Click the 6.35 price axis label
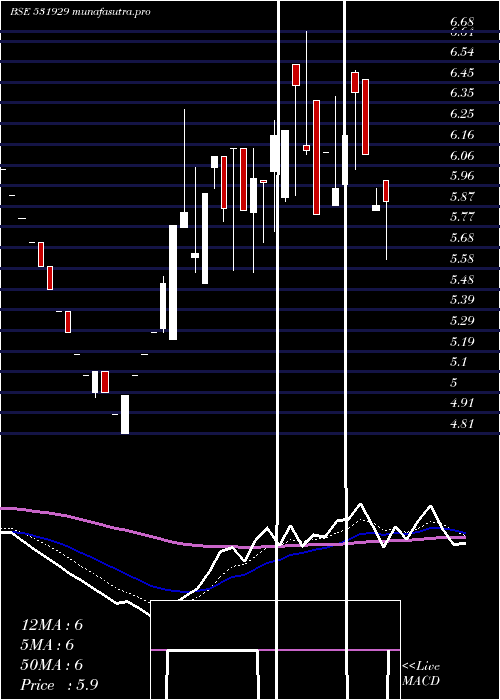The width and height of the screenshot is (500, 700). pyautogui.click(x=462, y=93)
